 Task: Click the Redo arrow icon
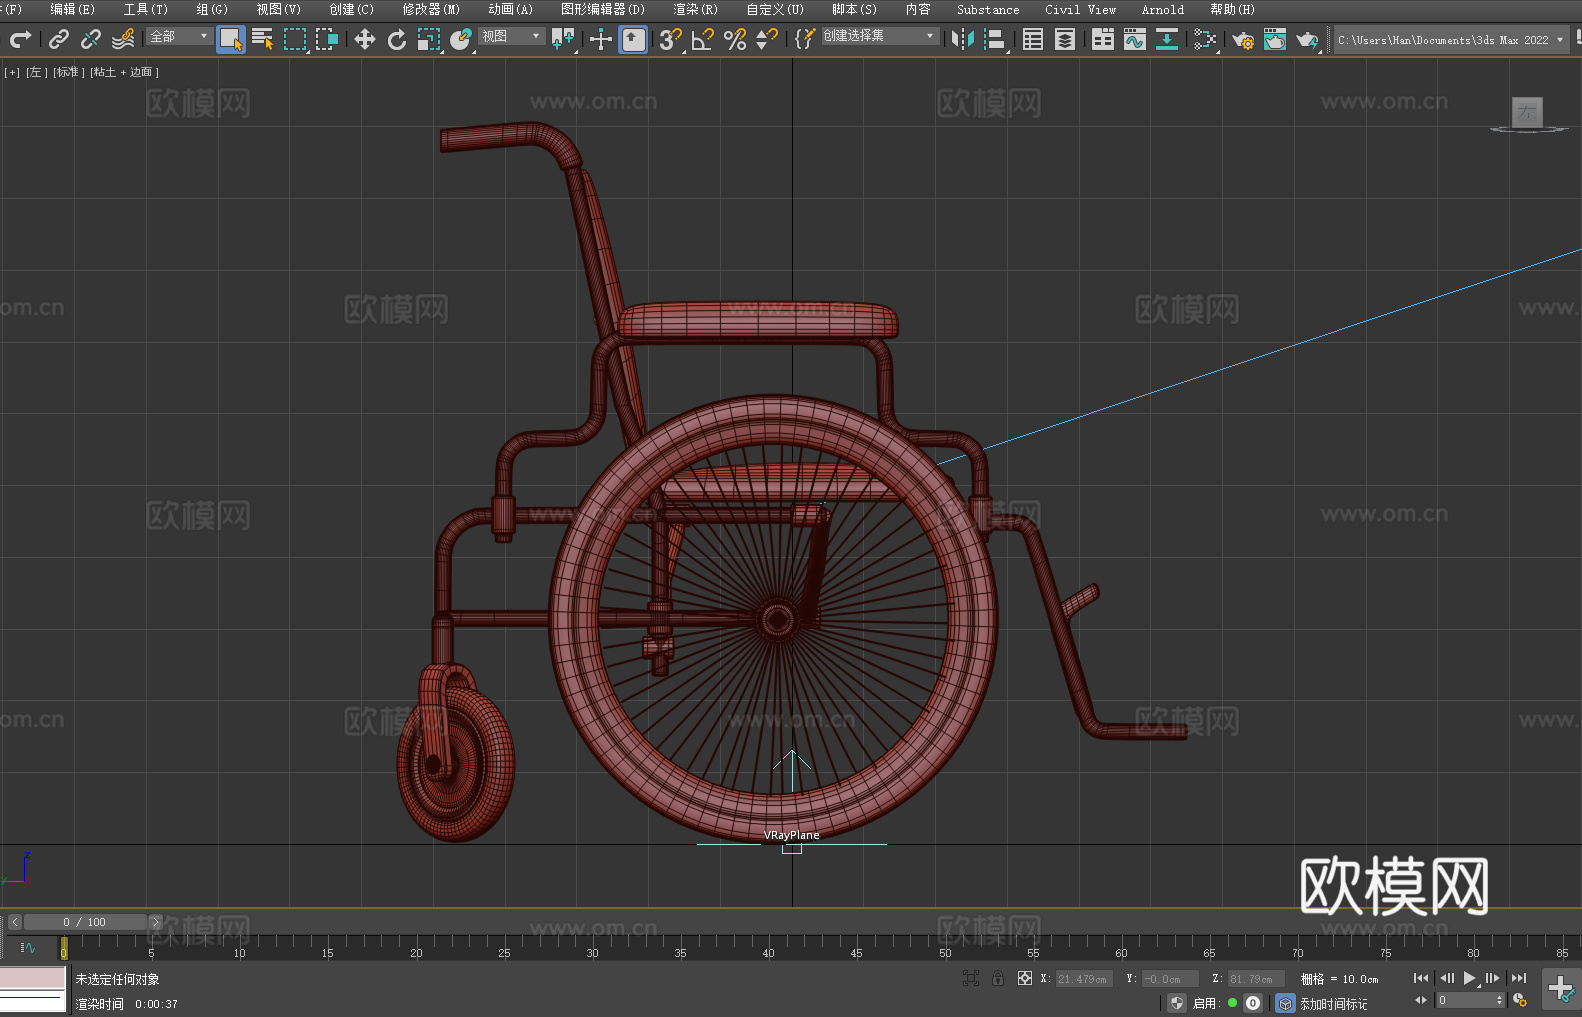[20, 39]
